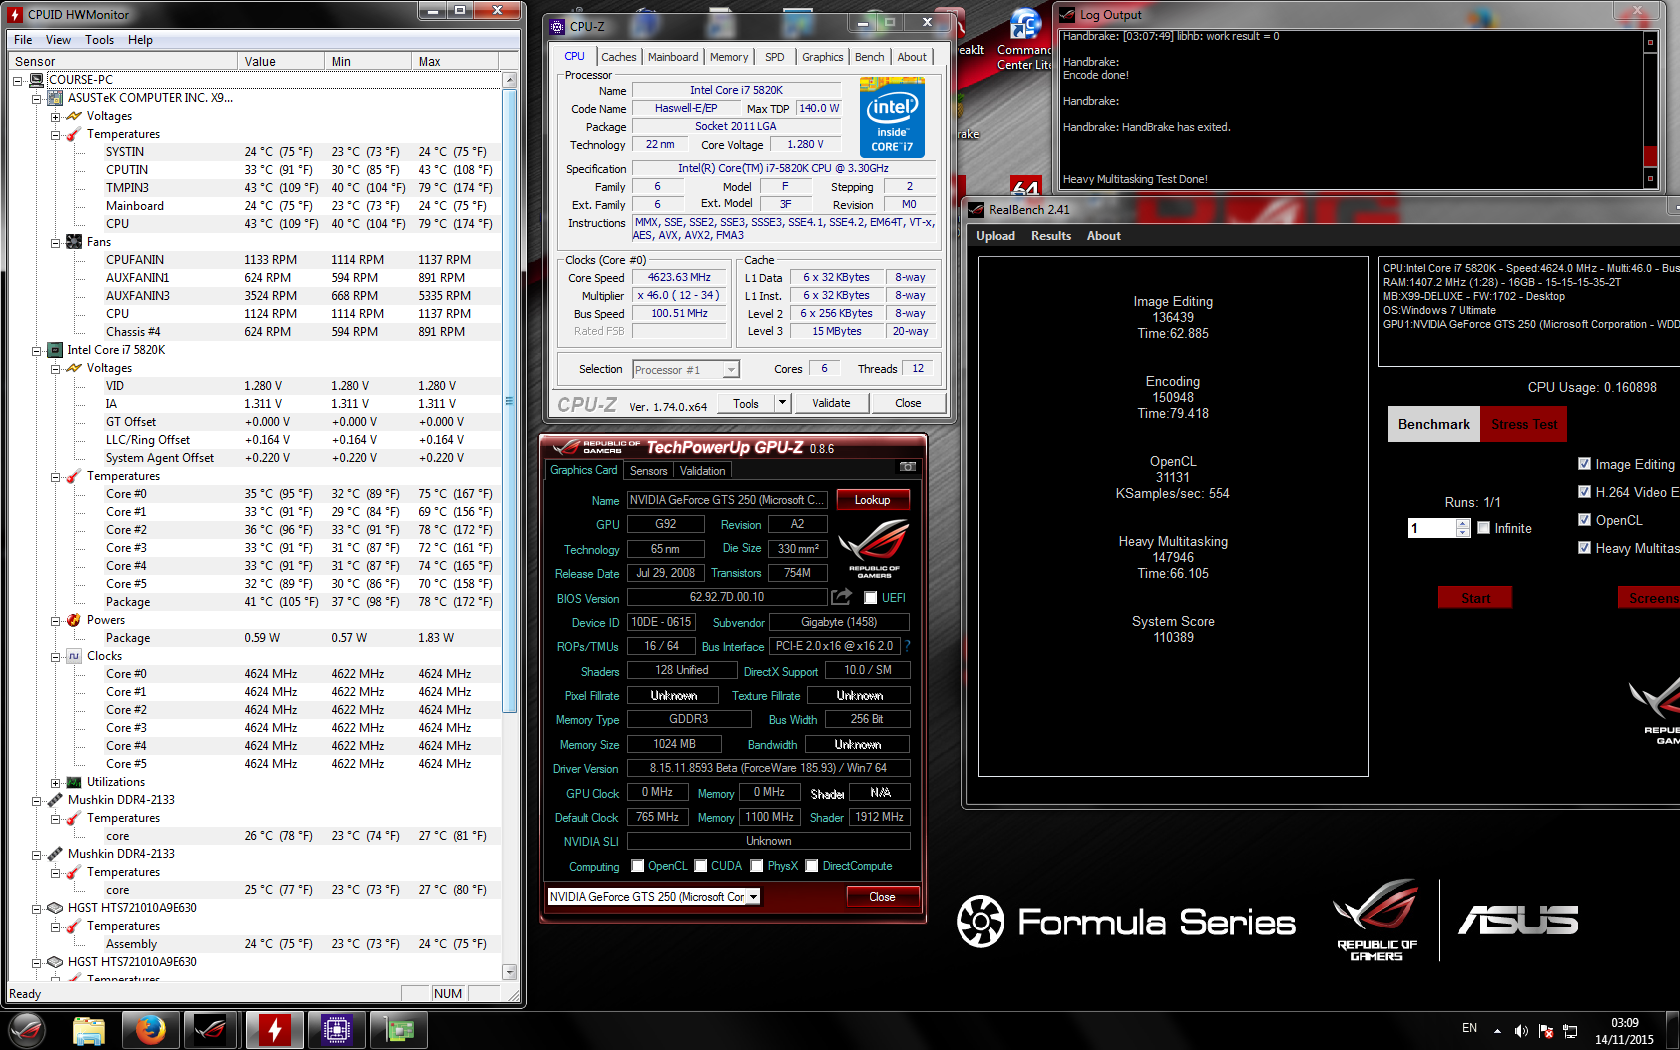
Task: Open the Processor #1 selection dropdown
Action: [731, 370]
